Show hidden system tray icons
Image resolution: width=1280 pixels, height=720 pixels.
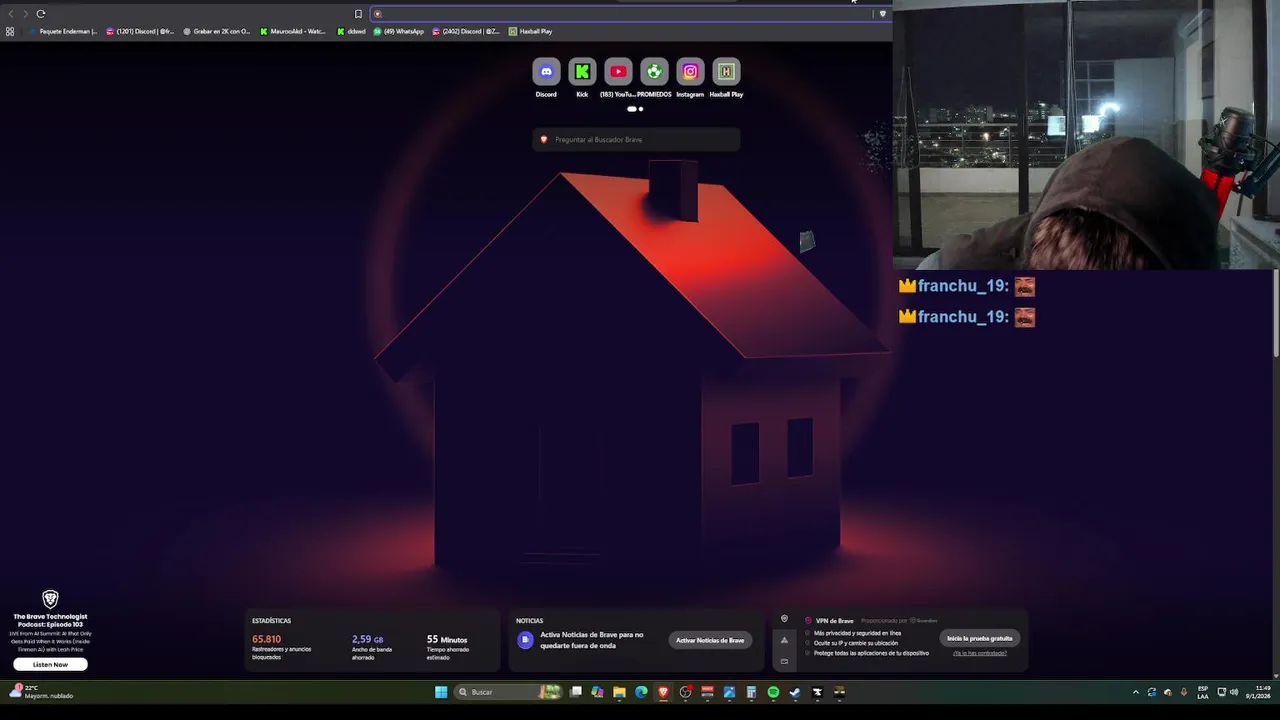[1136, 692]
